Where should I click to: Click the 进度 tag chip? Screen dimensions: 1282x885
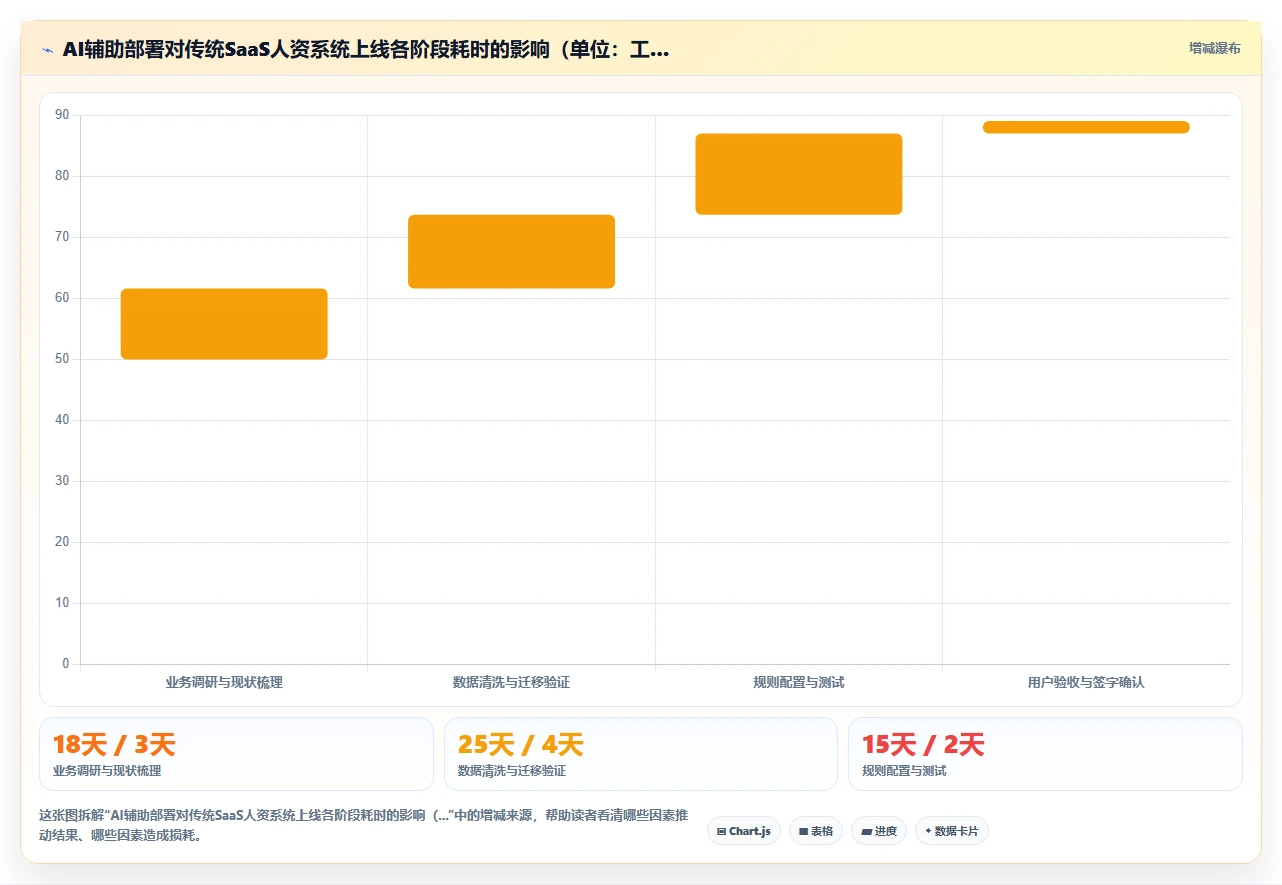point(879,831)
